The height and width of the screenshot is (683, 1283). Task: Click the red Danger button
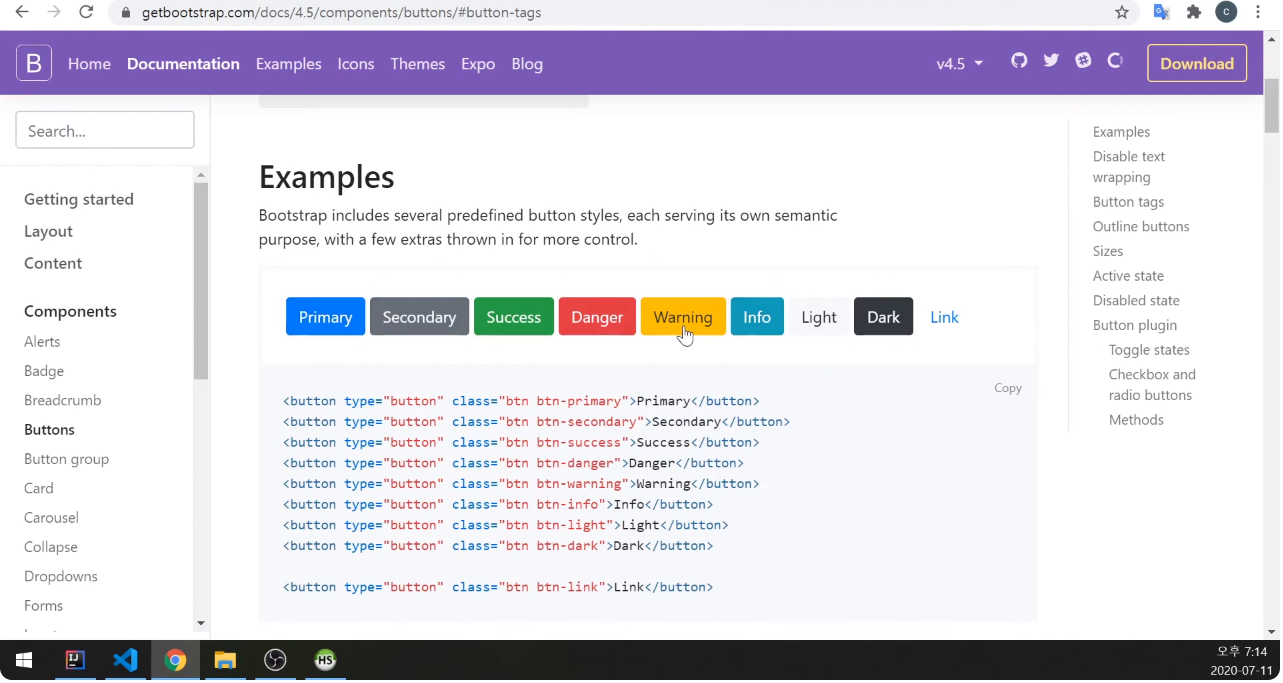597,317
